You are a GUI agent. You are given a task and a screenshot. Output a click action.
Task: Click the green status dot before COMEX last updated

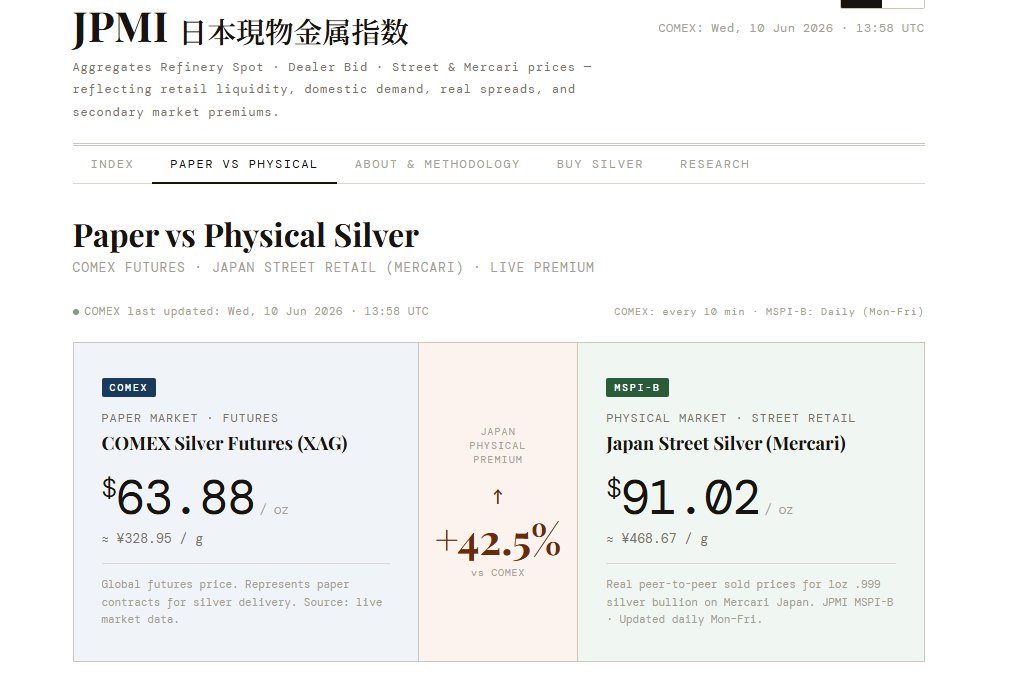(76, 312)
